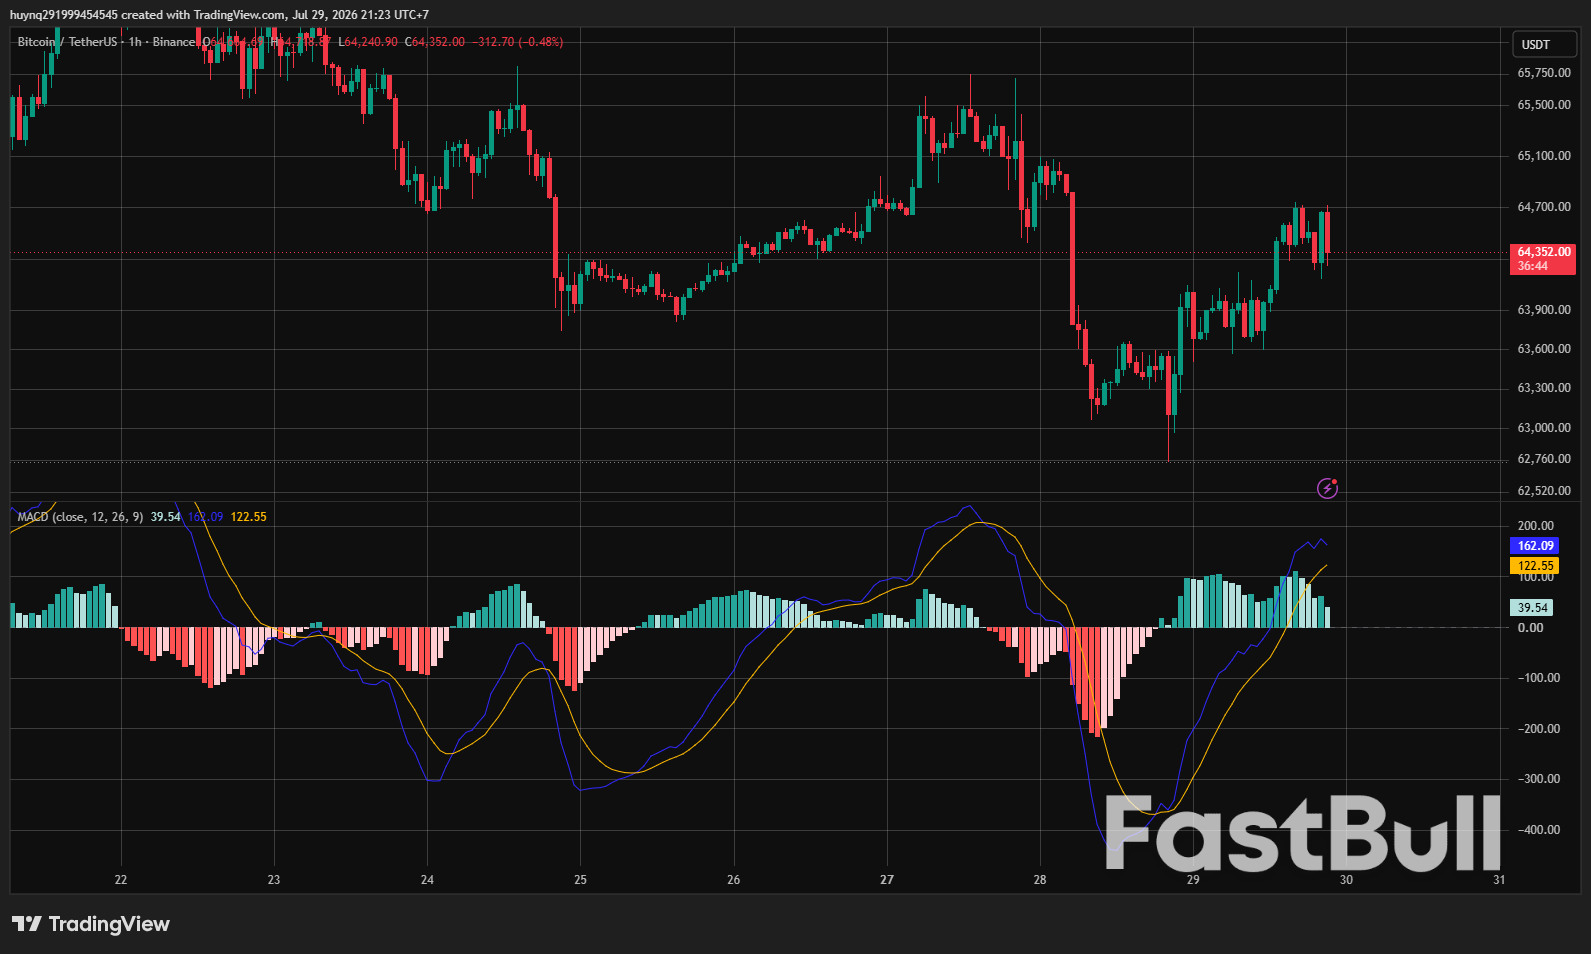Click the FastBull watermark logo

point(1303,833)
